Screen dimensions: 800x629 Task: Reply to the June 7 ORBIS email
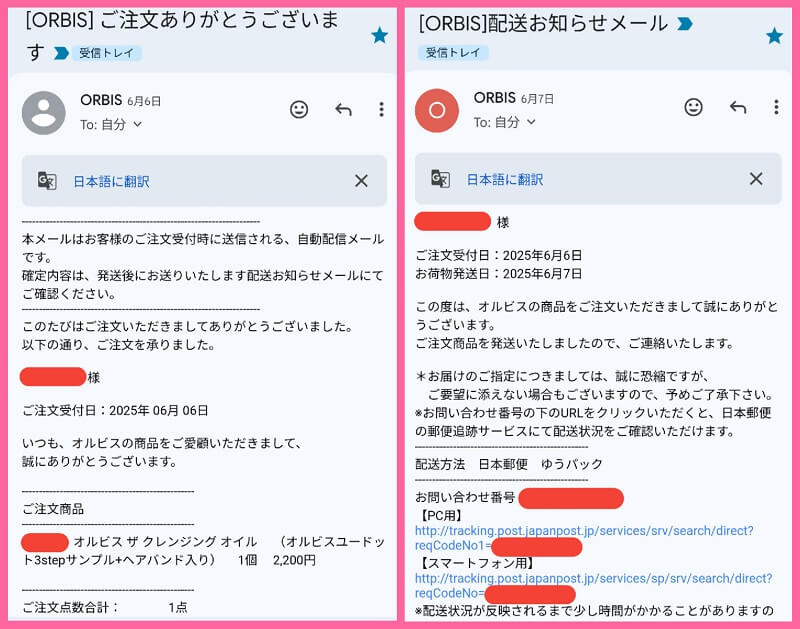(738, 107)
